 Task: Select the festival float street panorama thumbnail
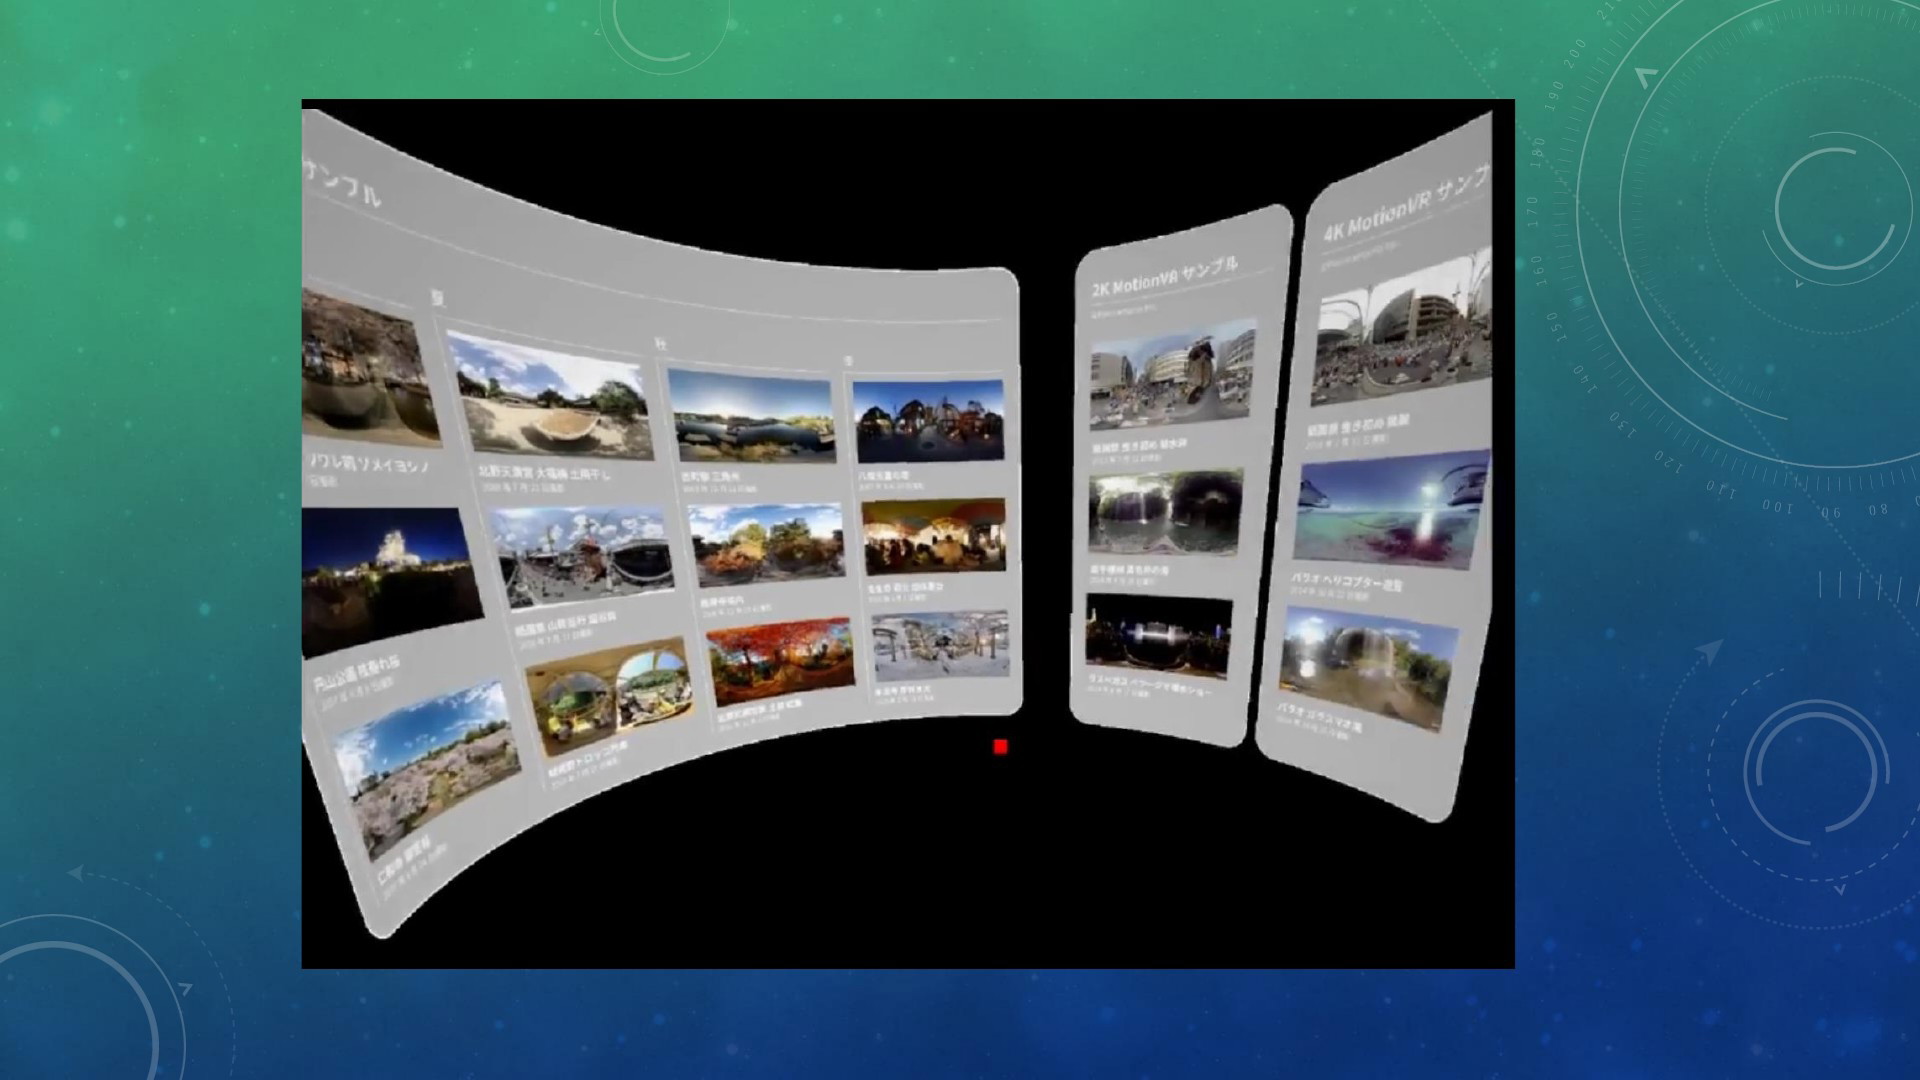coord(583,555)
